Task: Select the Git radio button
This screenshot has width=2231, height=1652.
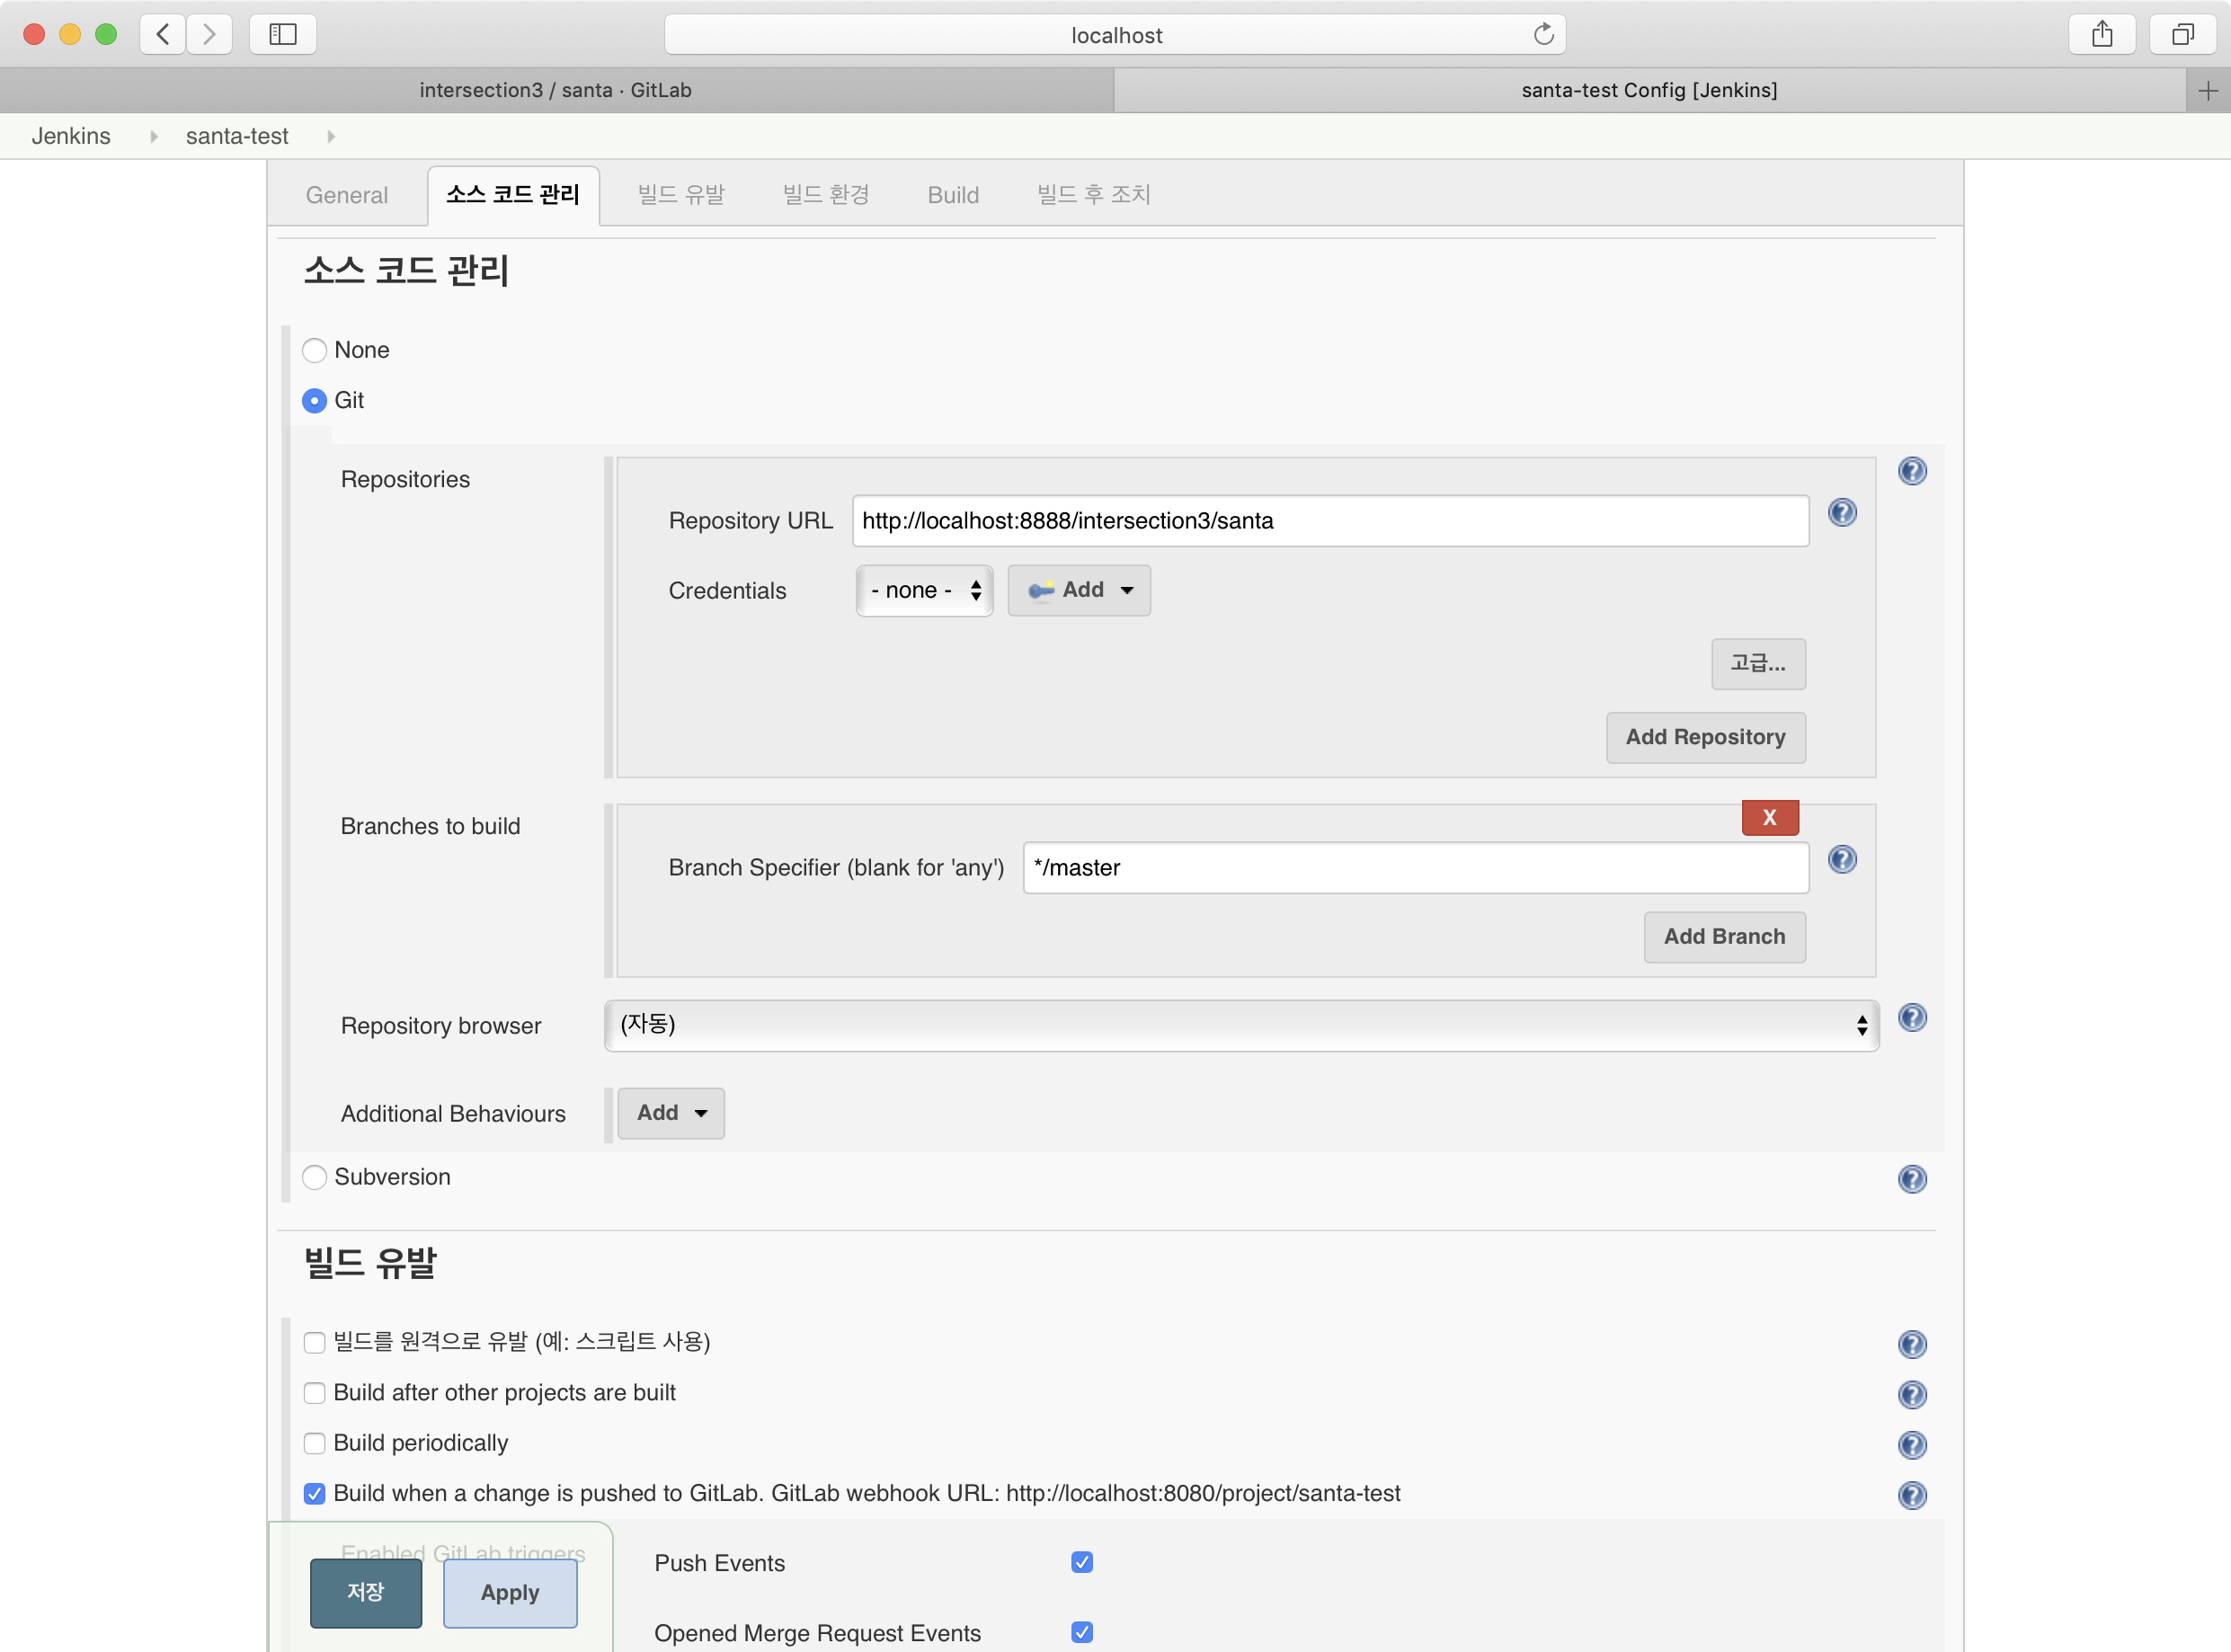Action: pos(314,401)
